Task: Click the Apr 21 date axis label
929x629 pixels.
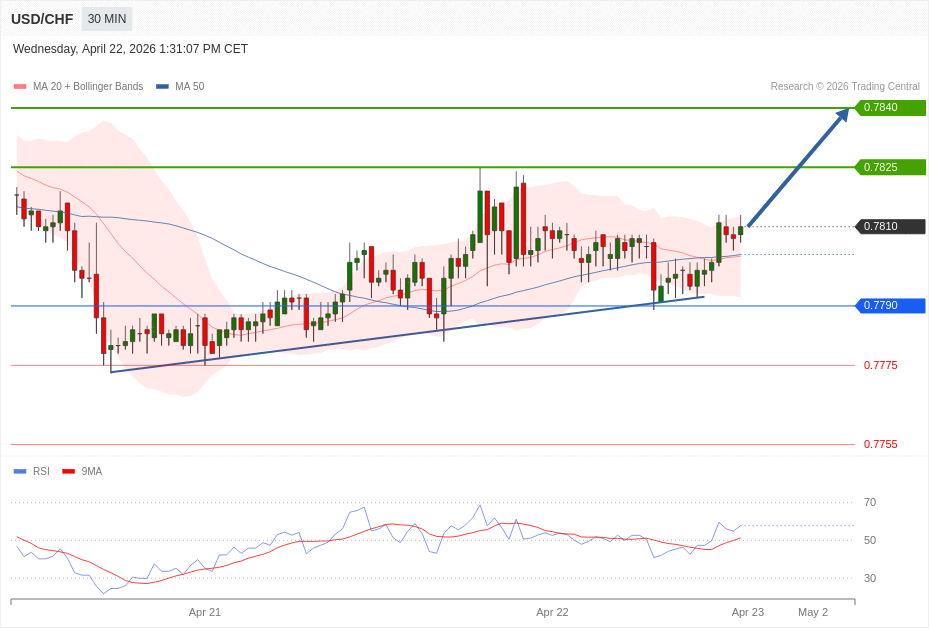Action: click(205, 612)
